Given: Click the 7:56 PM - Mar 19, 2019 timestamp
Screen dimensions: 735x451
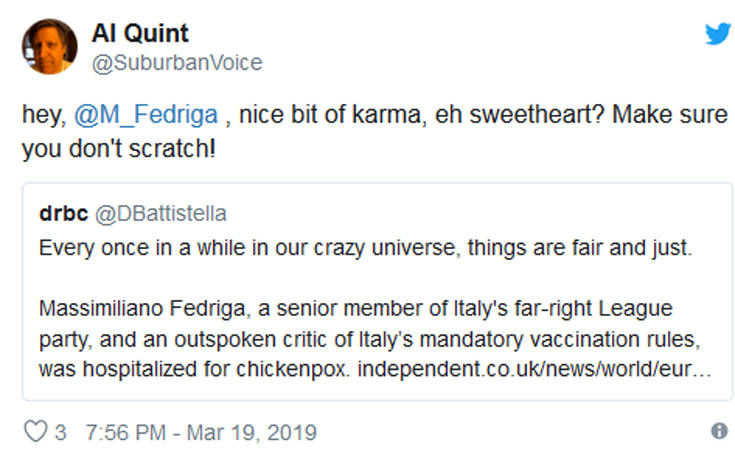Looking at the screenshot, I should pos(202,432).
